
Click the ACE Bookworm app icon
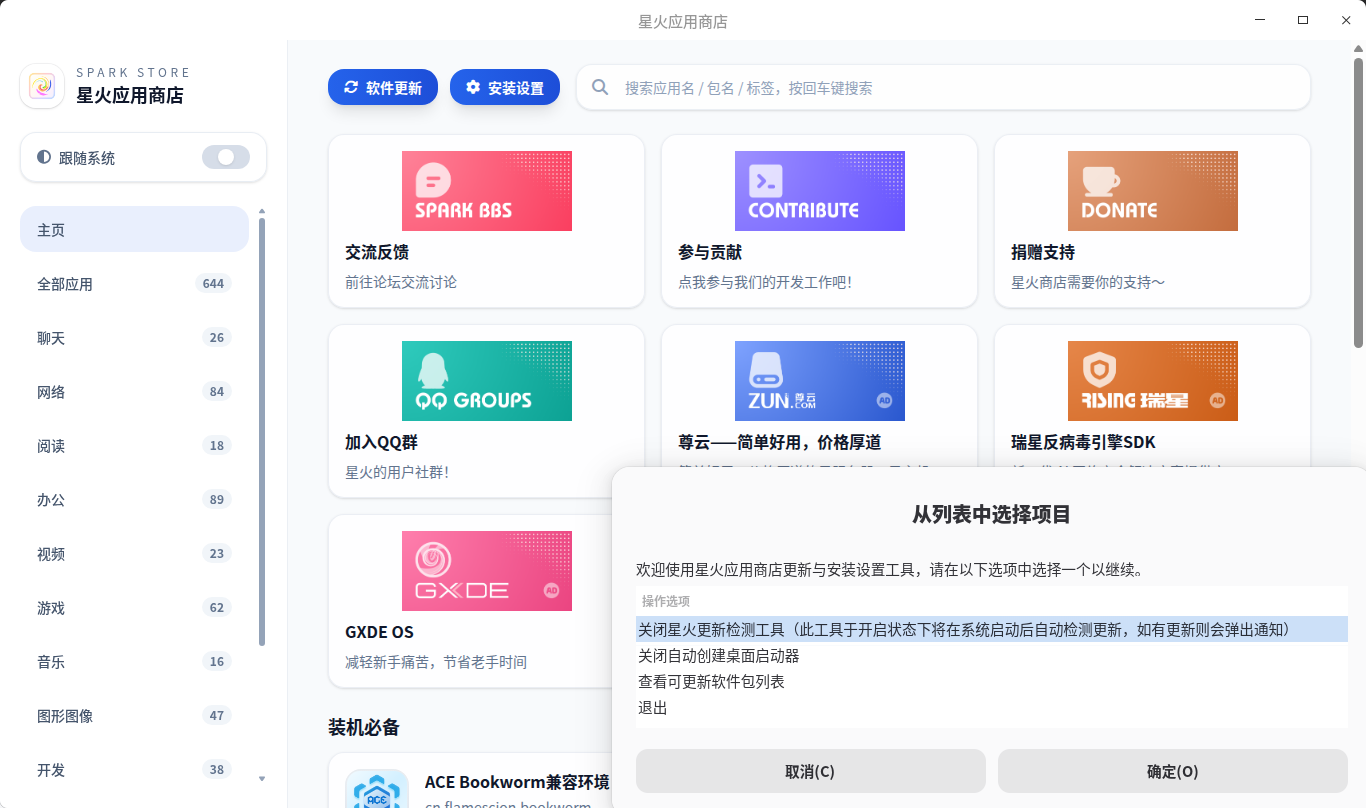[x=377, y=790]
